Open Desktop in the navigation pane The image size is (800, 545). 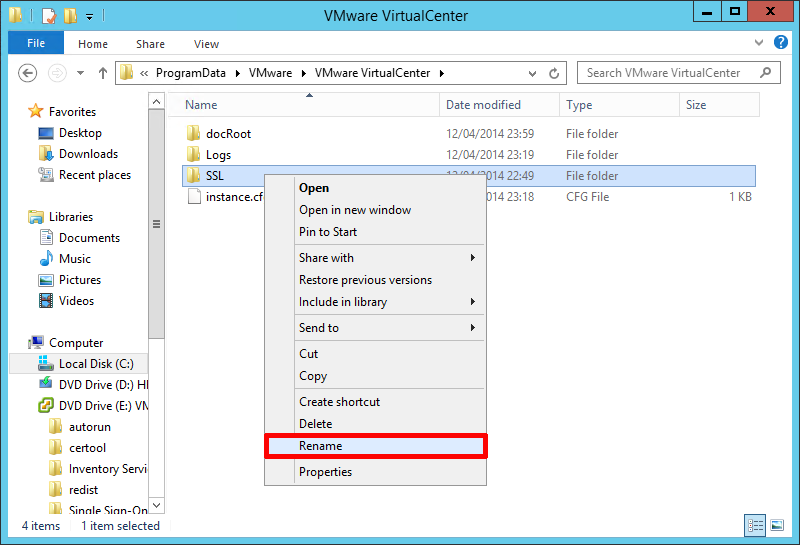(x=80, y=133)
